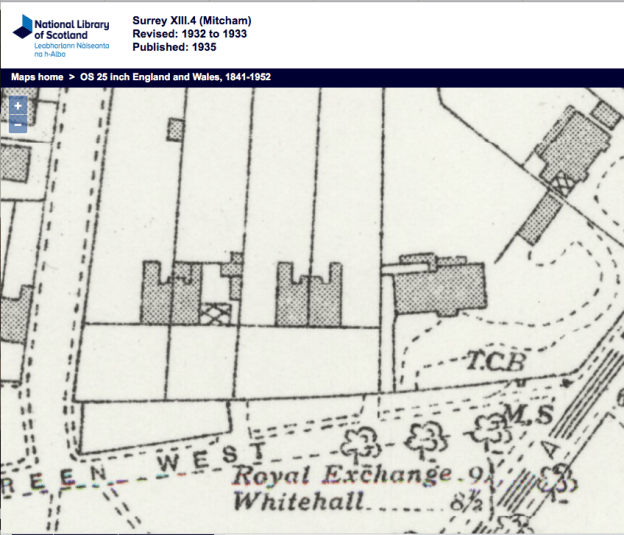624x535 pixels.
Task: Click the zoom in plus button
Action: tap(18, 106)
